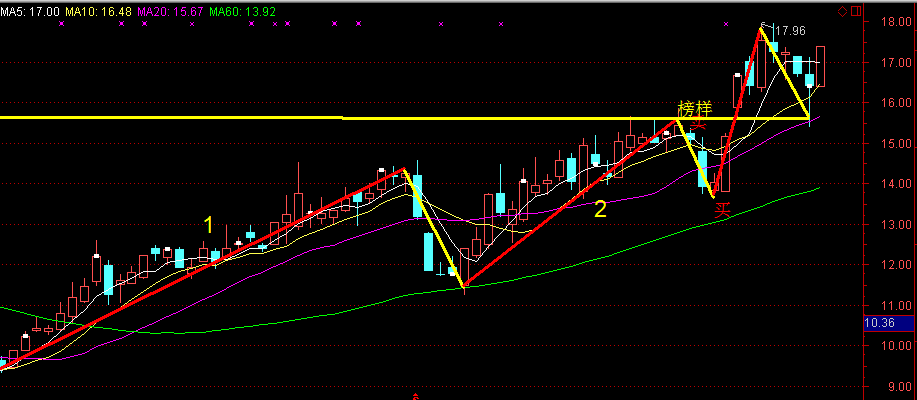Select the yellow number 1 wave annotation
The height and width of the screenshot is (400, 917).
208,225
